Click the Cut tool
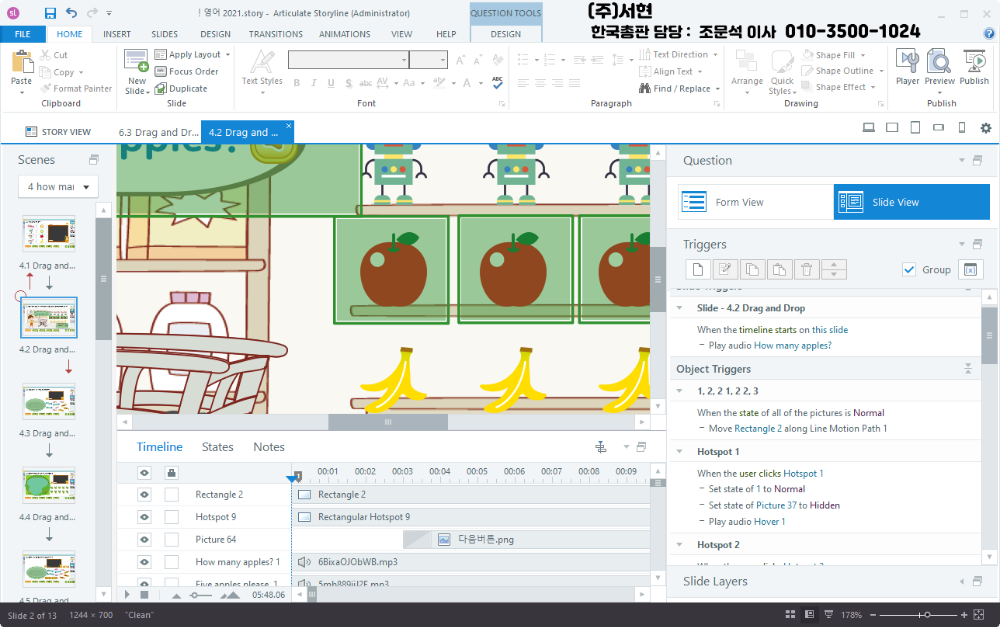The height and width of the screenshot is (627, 1000). pyautogui.click(x=54, y=55)
